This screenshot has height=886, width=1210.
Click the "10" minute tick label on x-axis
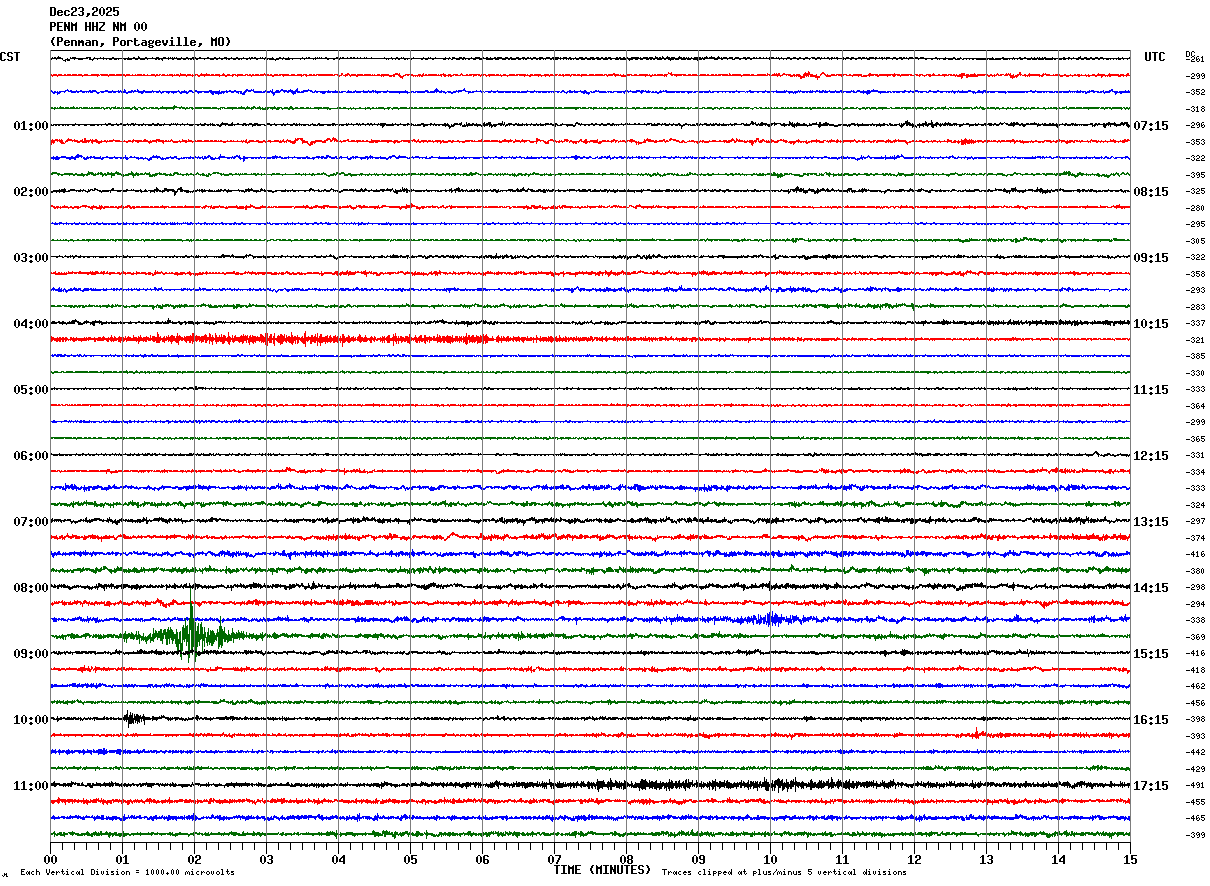(770, 859)
